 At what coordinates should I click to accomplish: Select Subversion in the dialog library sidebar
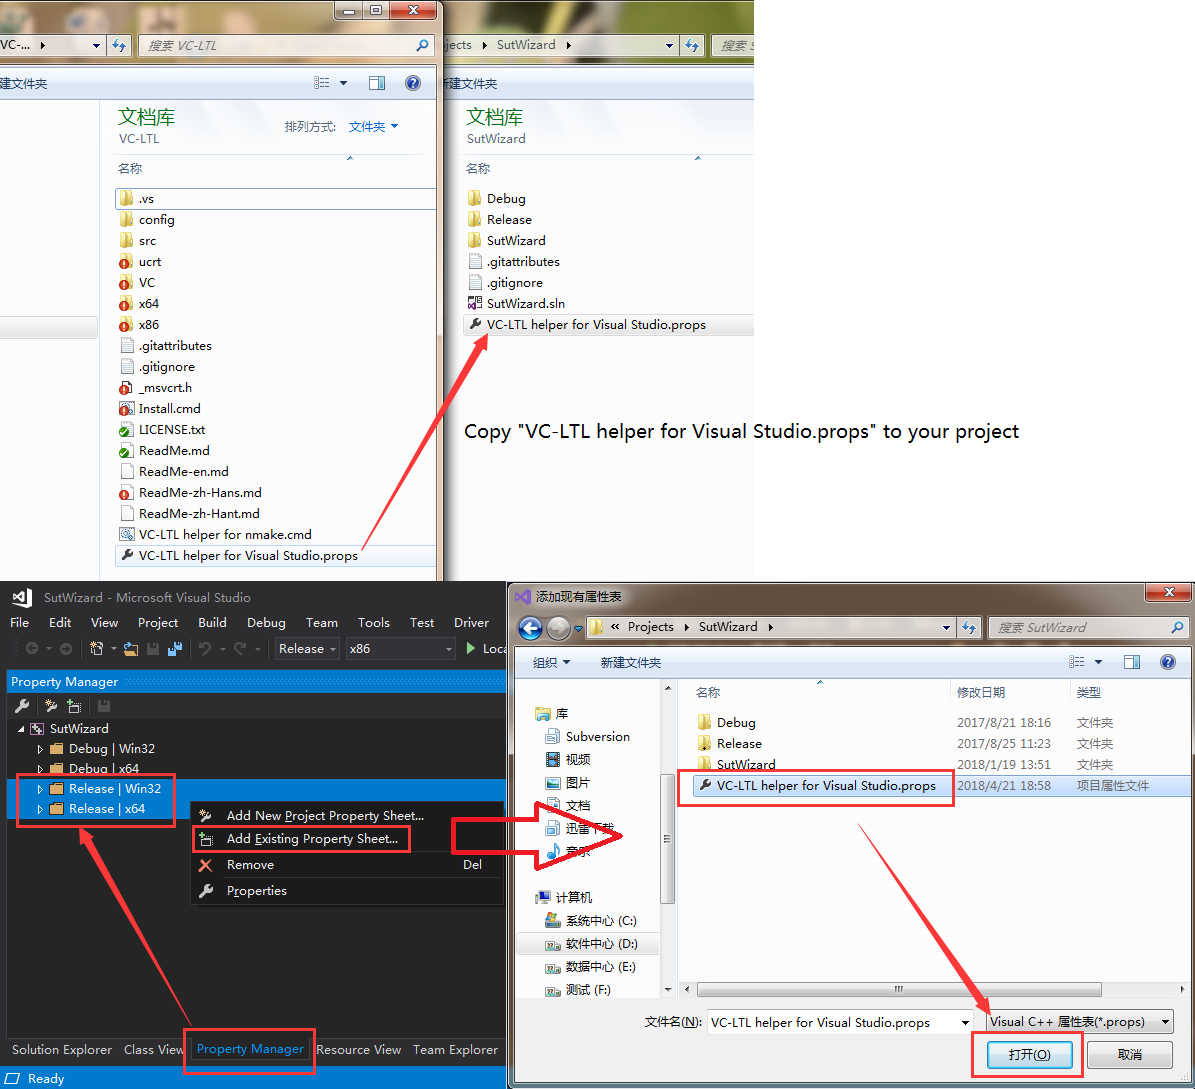(598, 737)
